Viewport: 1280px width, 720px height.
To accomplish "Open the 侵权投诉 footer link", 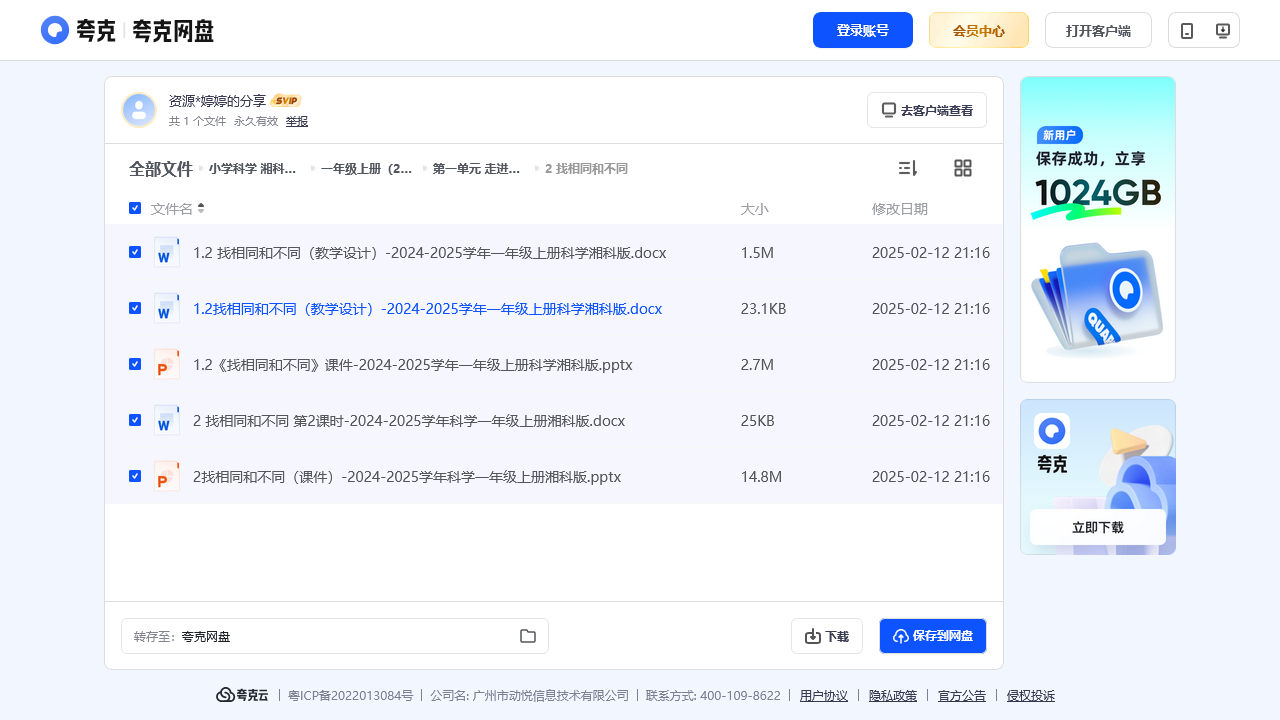I will click(x=1031, y=696).
